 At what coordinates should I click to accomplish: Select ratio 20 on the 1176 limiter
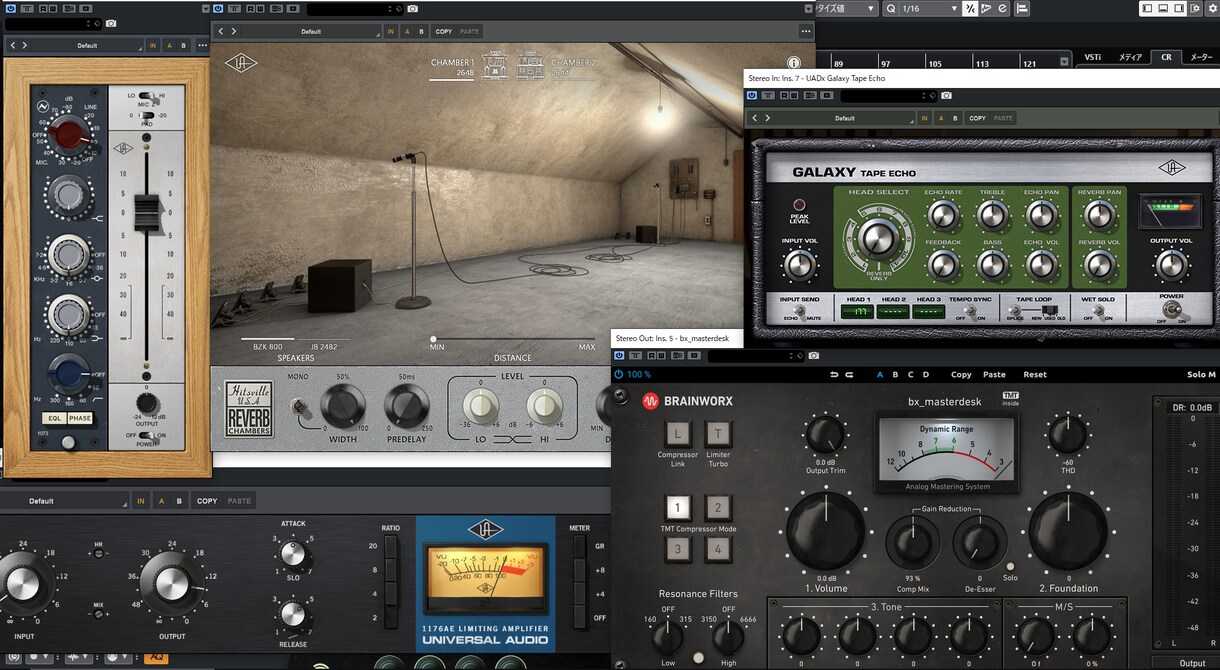[390, 547]
